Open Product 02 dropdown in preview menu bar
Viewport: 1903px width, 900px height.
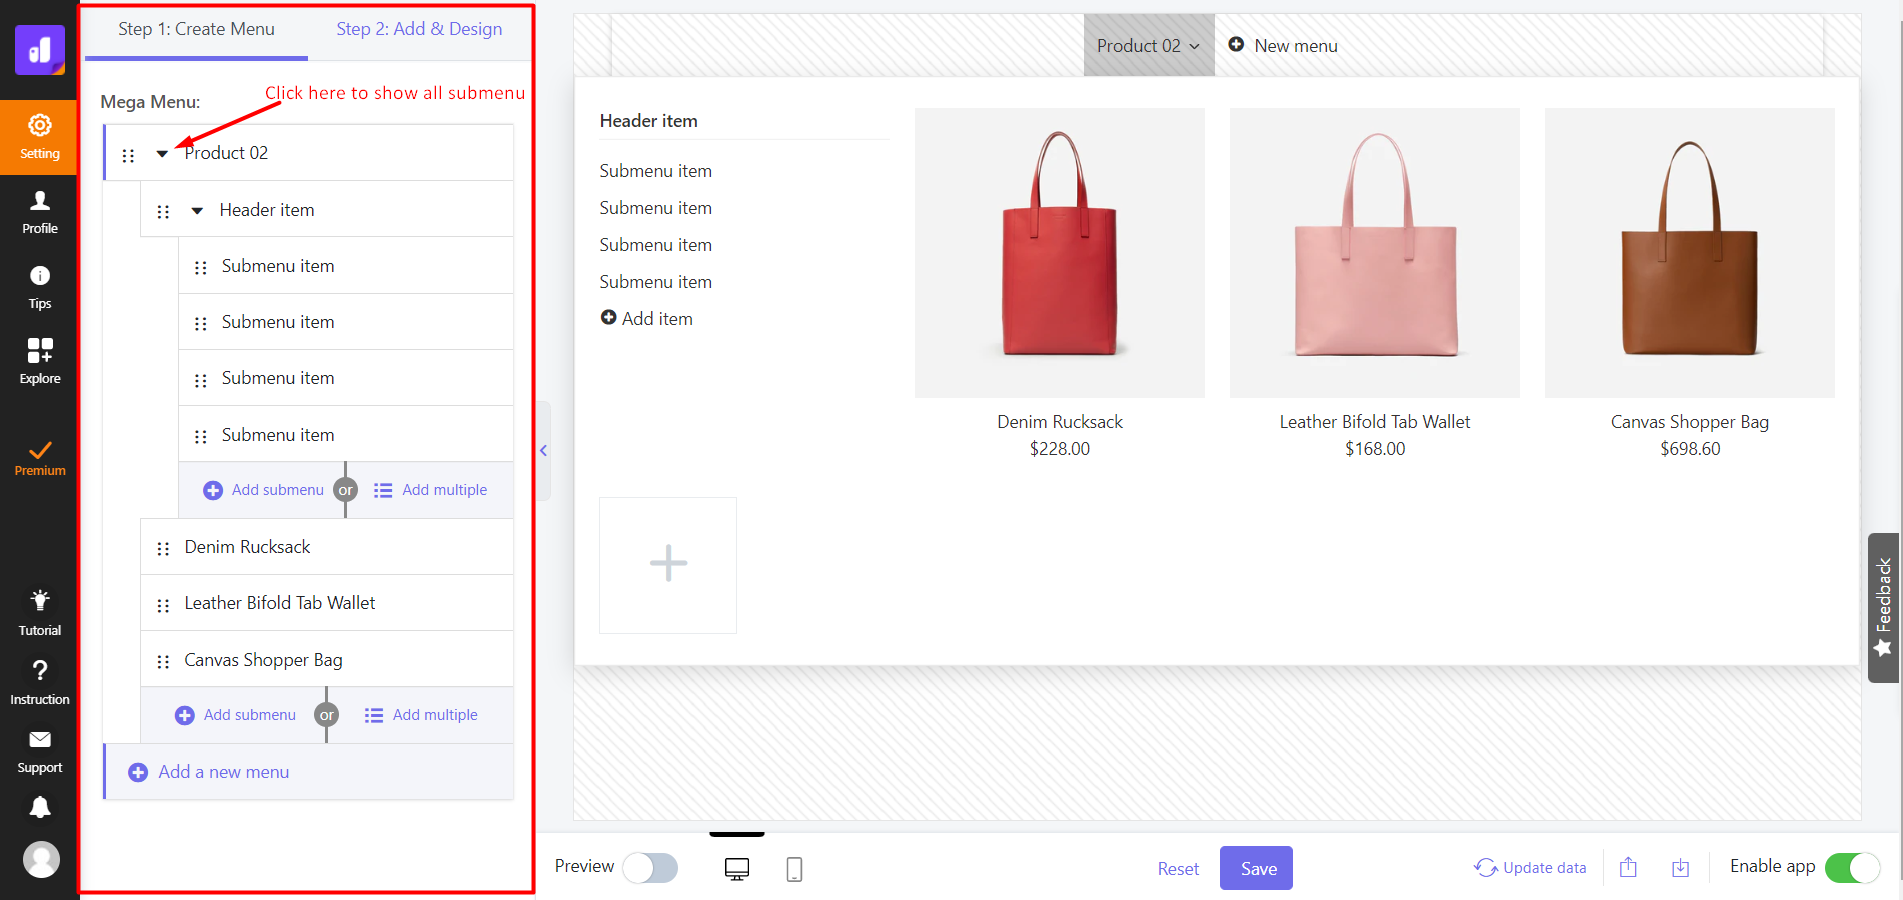point(1148,46)
